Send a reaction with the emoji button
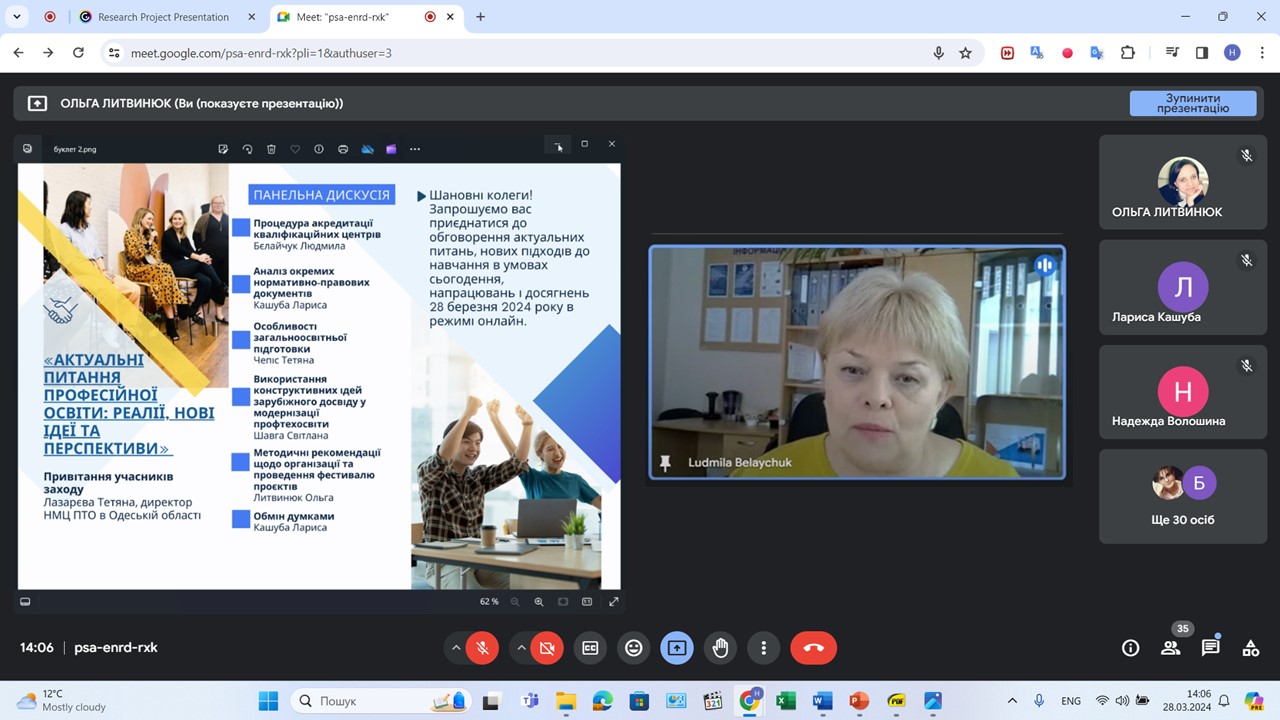This screenshot has height=720, width=1280. (633, 648)
